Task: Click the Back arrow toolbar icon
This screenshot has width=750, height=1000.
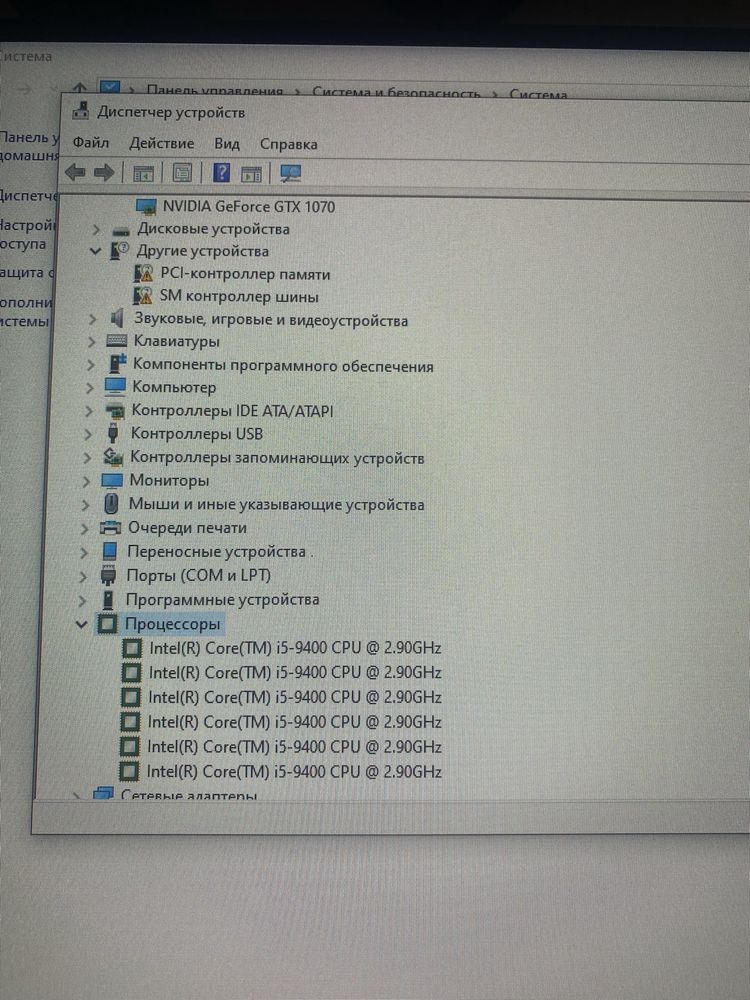Action: 75,172
